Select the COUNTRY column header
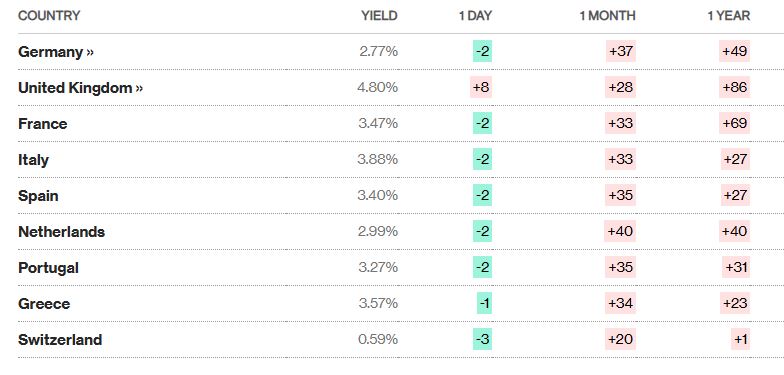The image size is (784, 375). 49,16
